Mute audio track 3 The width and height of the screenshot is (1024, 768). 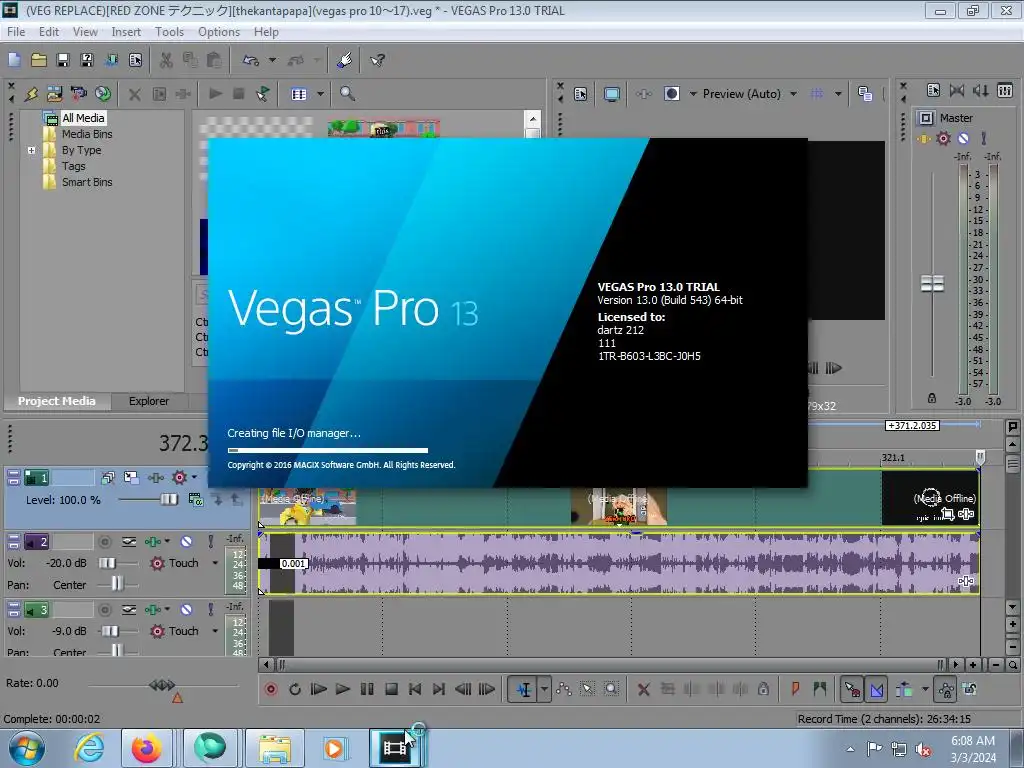[186, 610]
